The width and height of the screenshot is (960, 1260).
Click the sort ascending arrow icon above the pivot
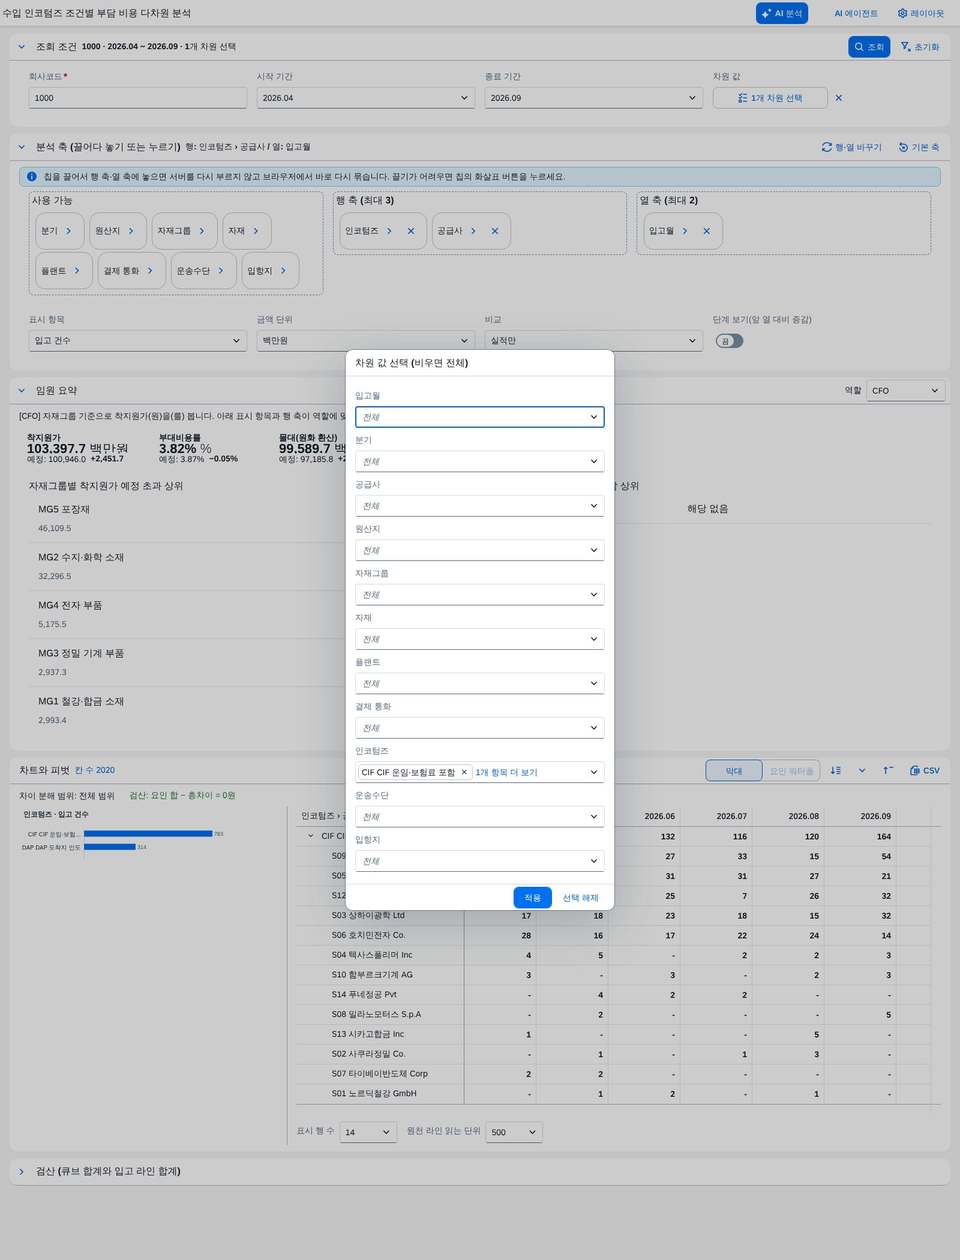click(888, 771)
